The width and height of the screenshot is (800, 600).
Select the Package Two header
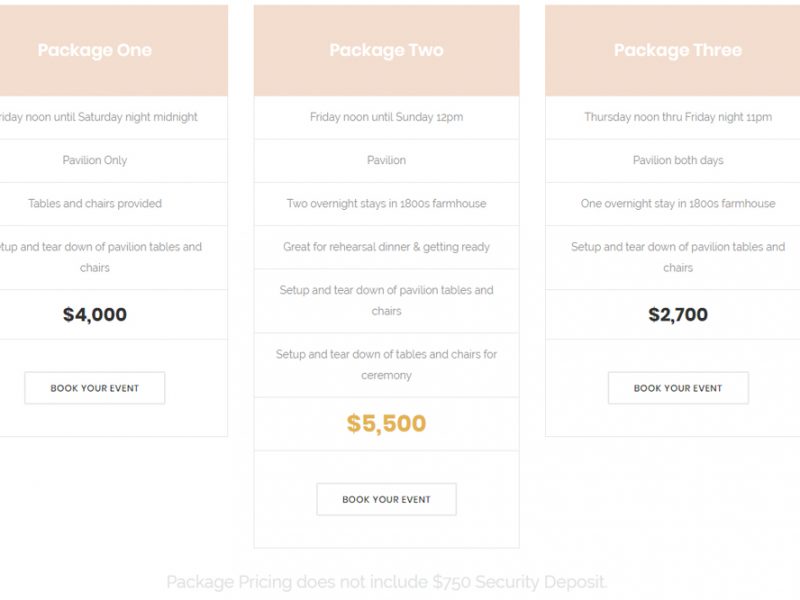click(x=386, y=50)
